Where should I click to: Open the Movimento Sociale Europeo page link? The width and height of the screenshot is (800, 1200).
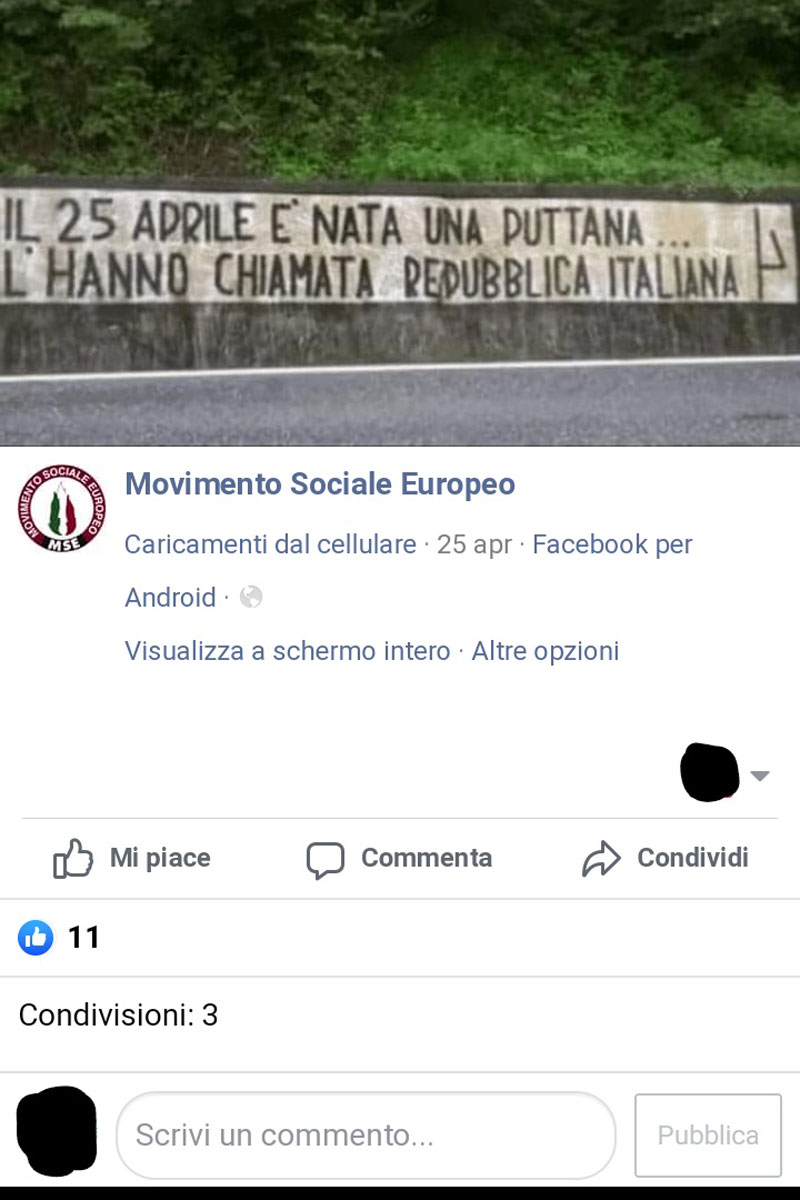point(320,484)
